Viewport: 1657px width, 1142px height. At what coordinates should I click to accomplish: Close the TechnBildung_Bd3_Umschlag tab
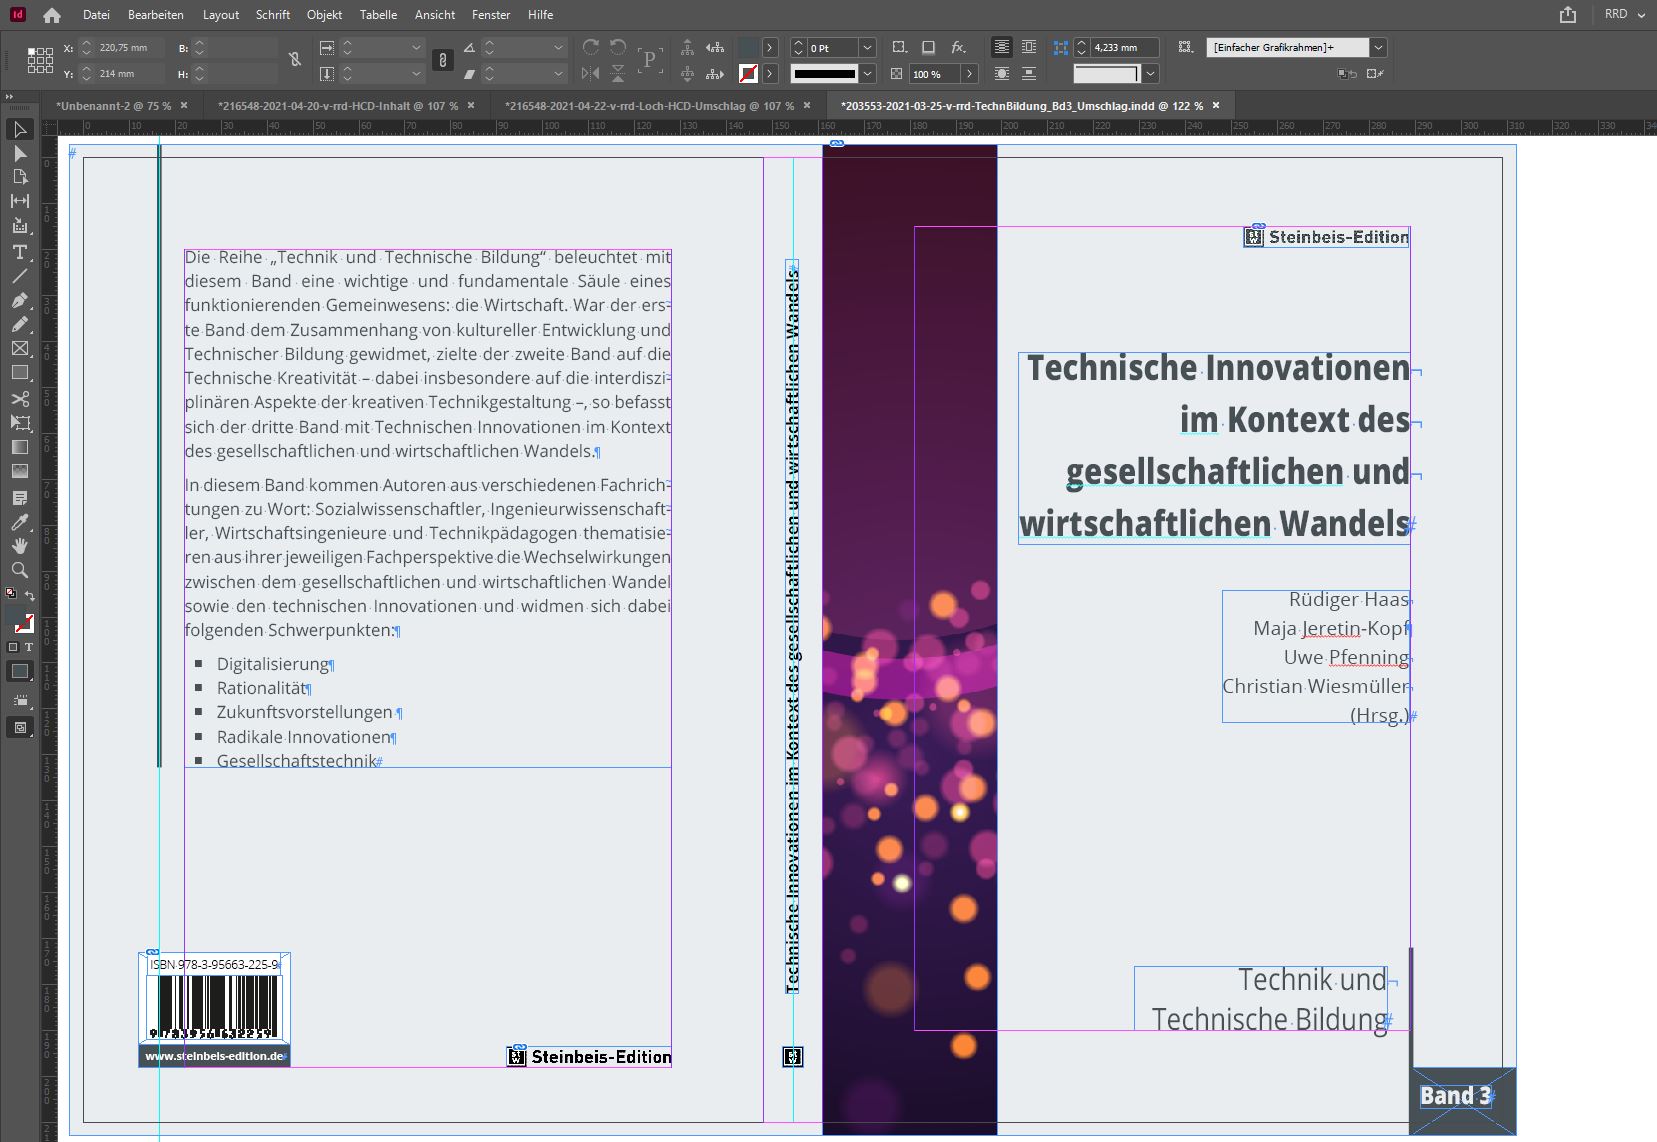click(1216, 105)
